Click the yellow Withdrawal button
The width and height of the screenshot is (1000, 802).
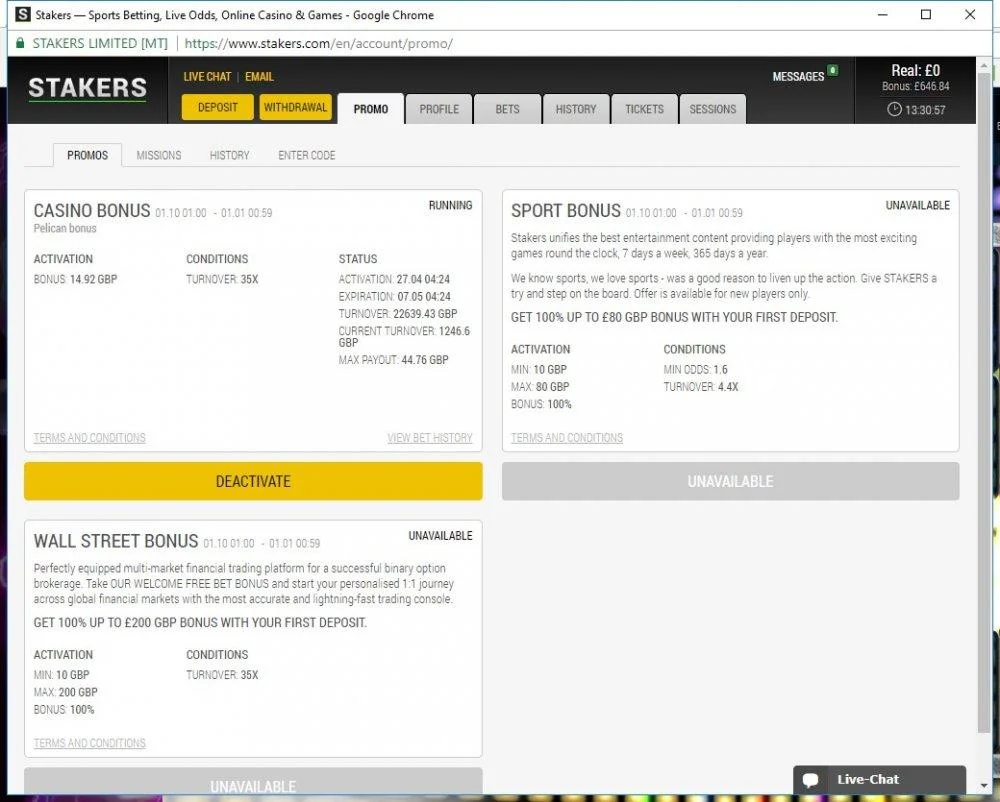click(x=295, y=107)
